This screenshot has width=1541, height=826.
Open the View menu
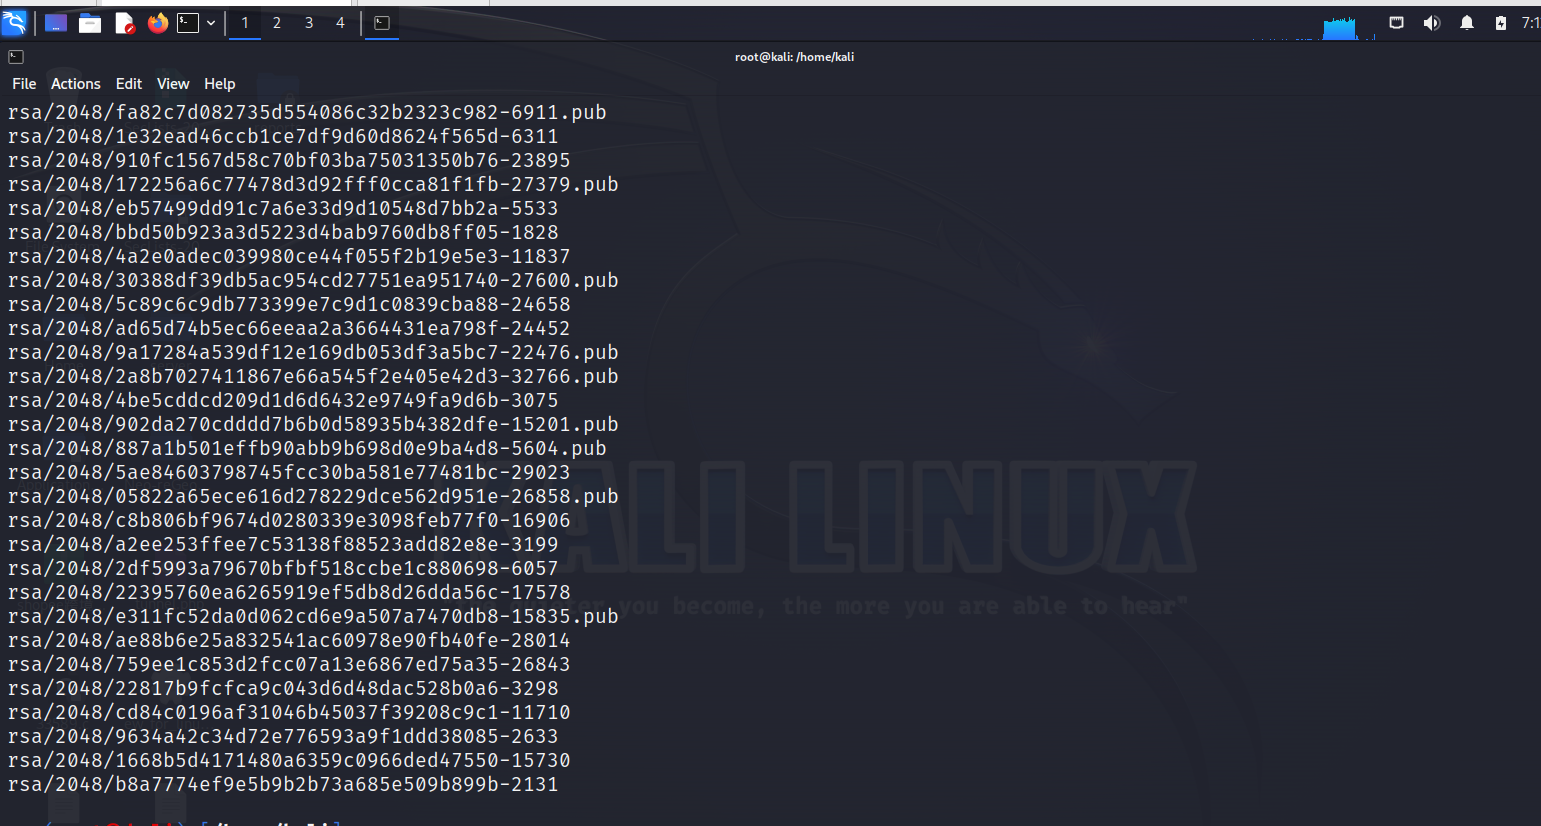(x=173, y=84)
